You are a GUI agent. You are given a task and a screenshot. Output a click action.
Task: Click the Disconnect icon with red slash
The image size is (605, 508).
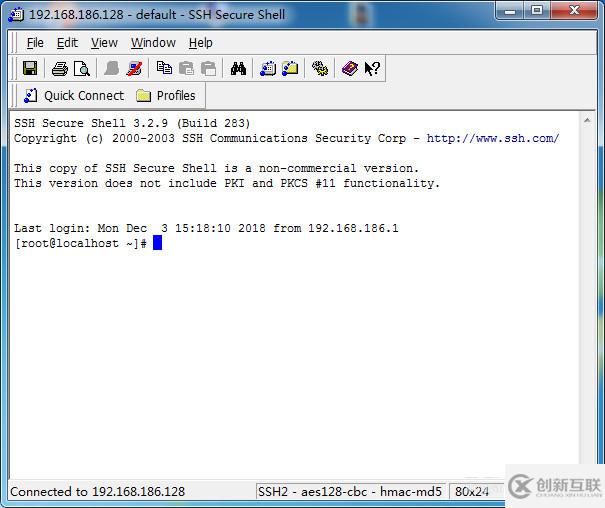[134, 69]
